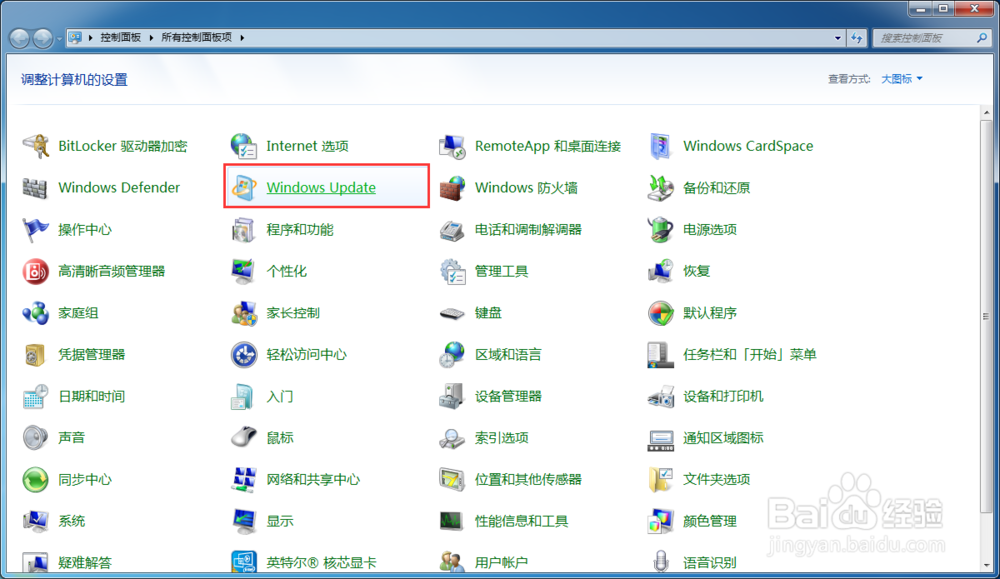Open the 电话和调制解调器 icon
Viewport: 1000px width, 579px height.
pos(452,230)
